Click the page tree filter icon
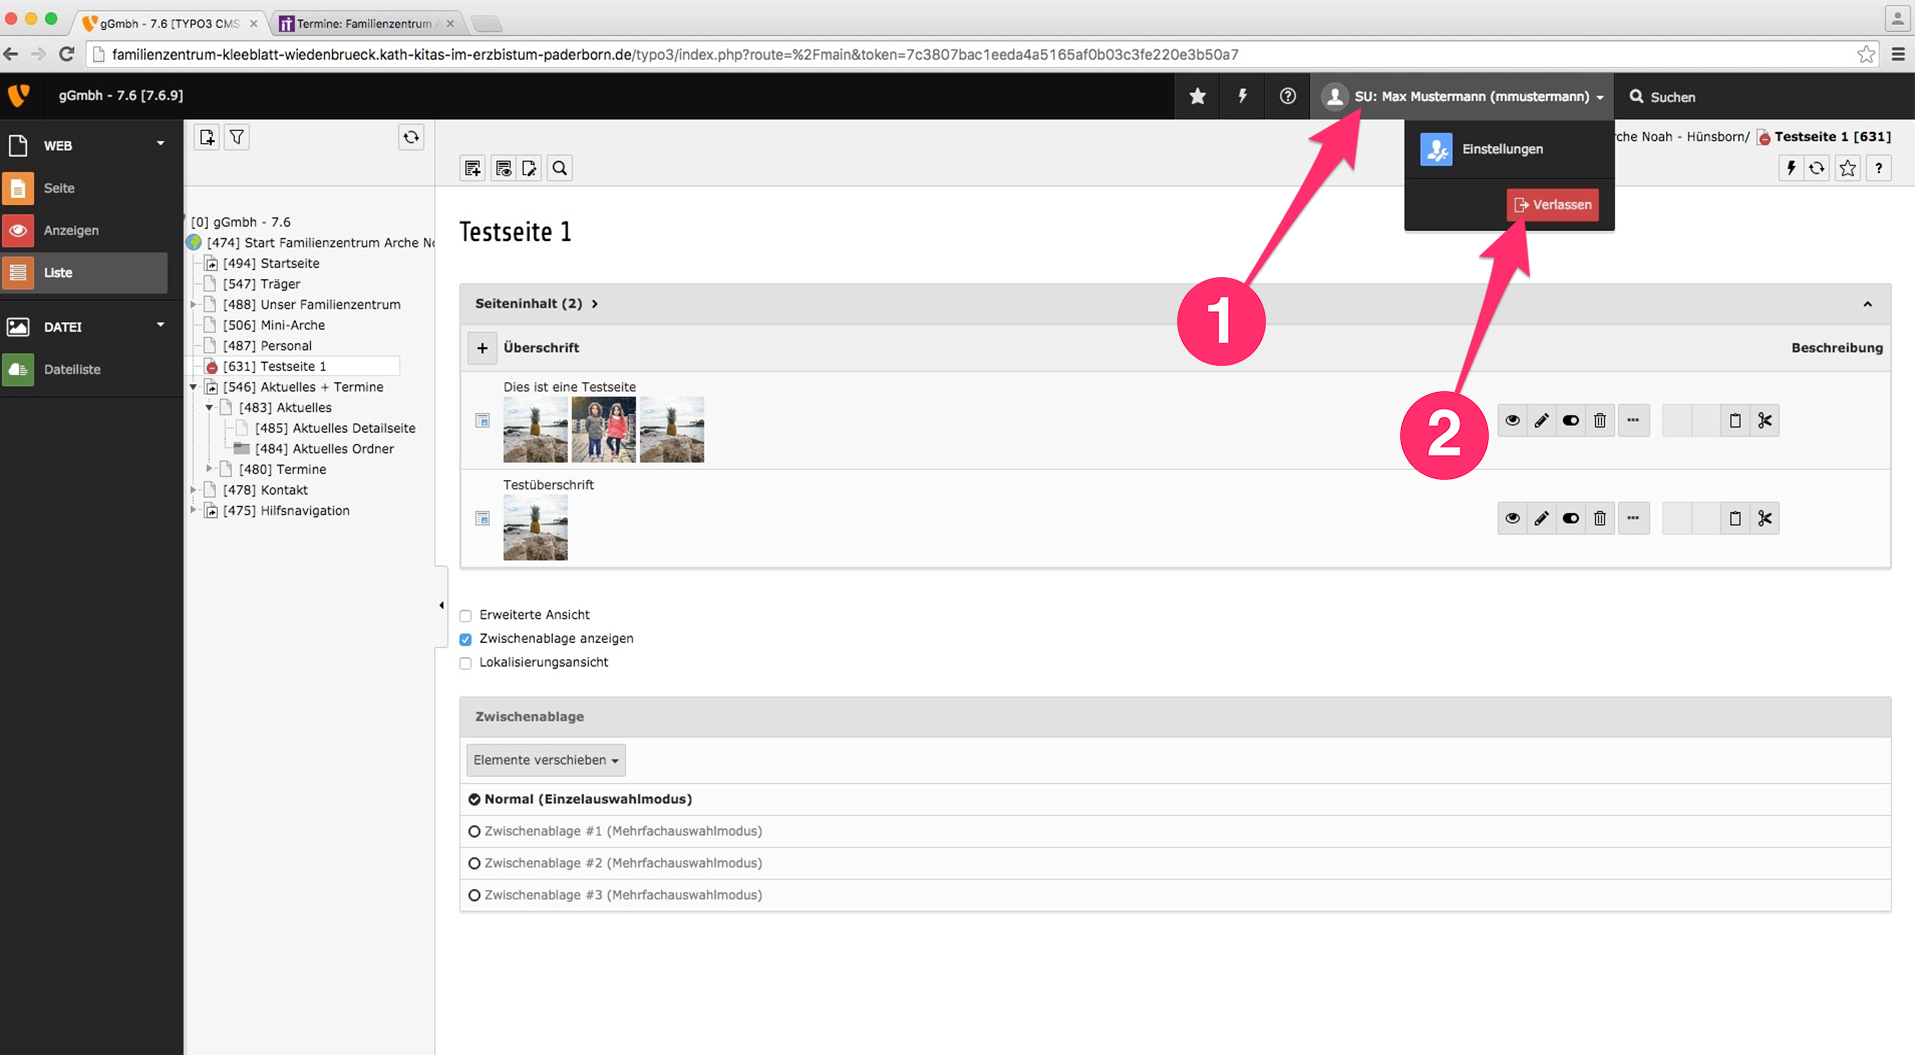1915x1055 pixels. pyautogui.click(x=237, y=137)
